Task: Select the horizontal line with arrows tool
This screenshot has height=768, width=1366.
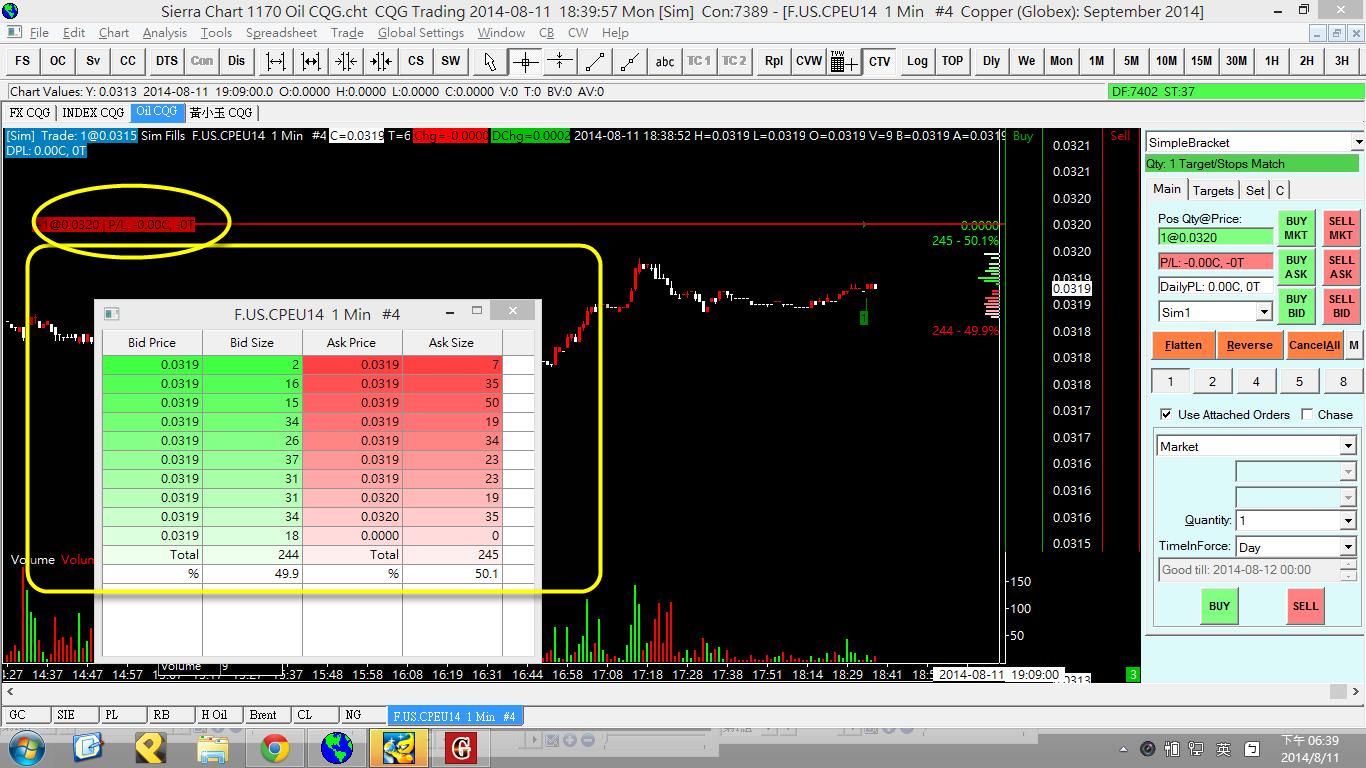Action: [x=560, y=61]
